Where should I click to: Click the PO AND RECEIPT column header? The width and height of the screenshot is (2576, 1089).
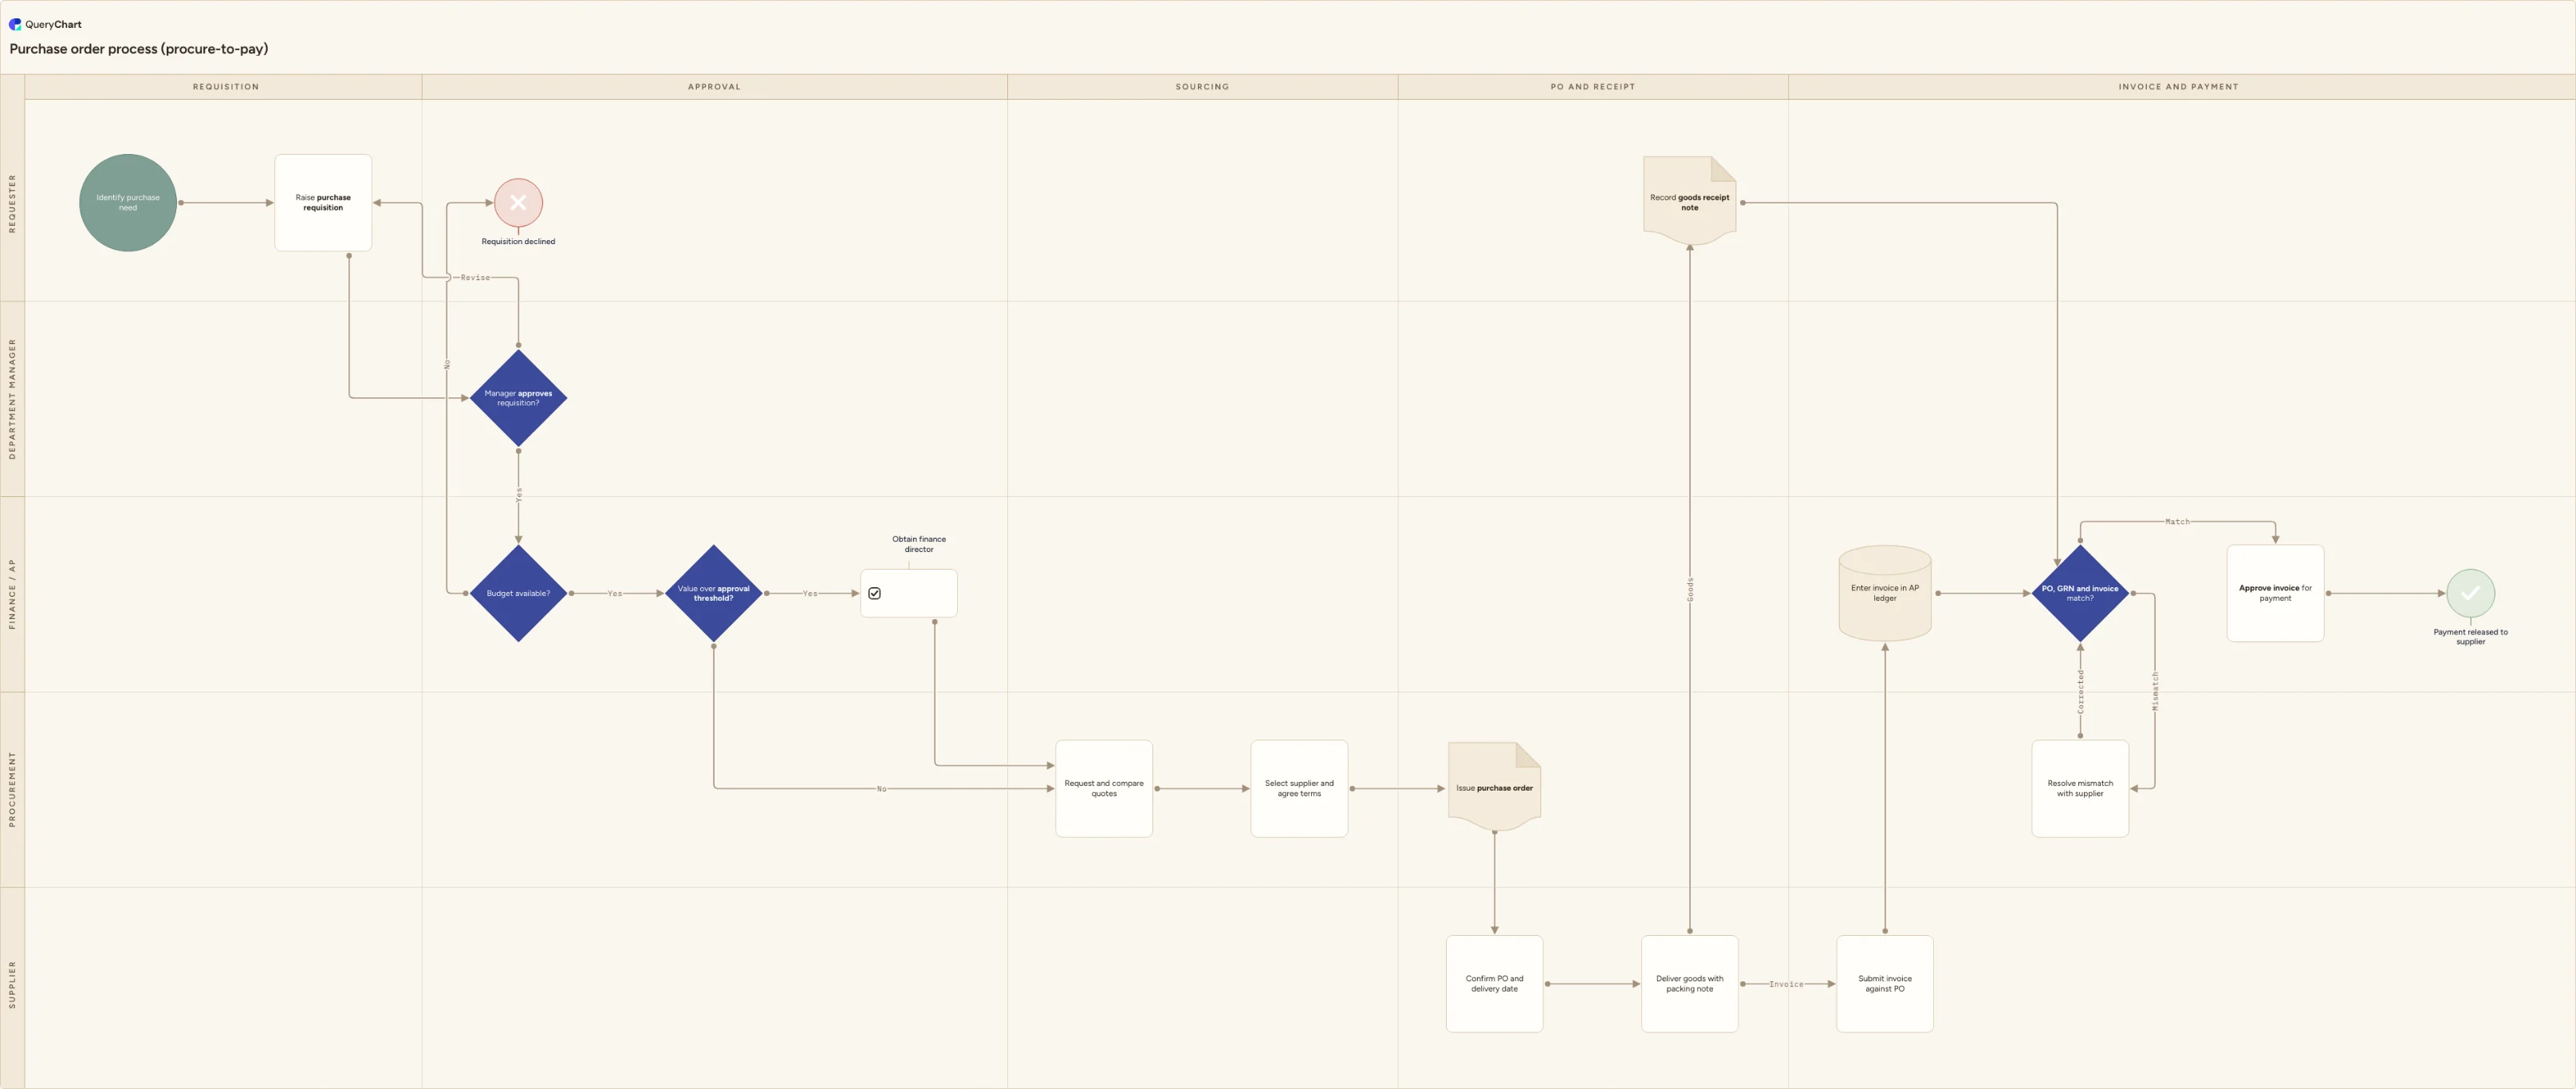1592,87
